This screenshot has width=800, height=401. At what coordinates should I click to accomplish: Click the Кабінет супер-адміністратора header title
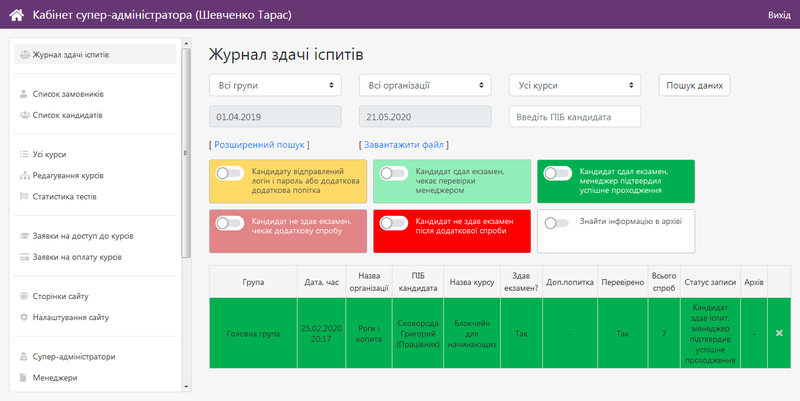162,15
